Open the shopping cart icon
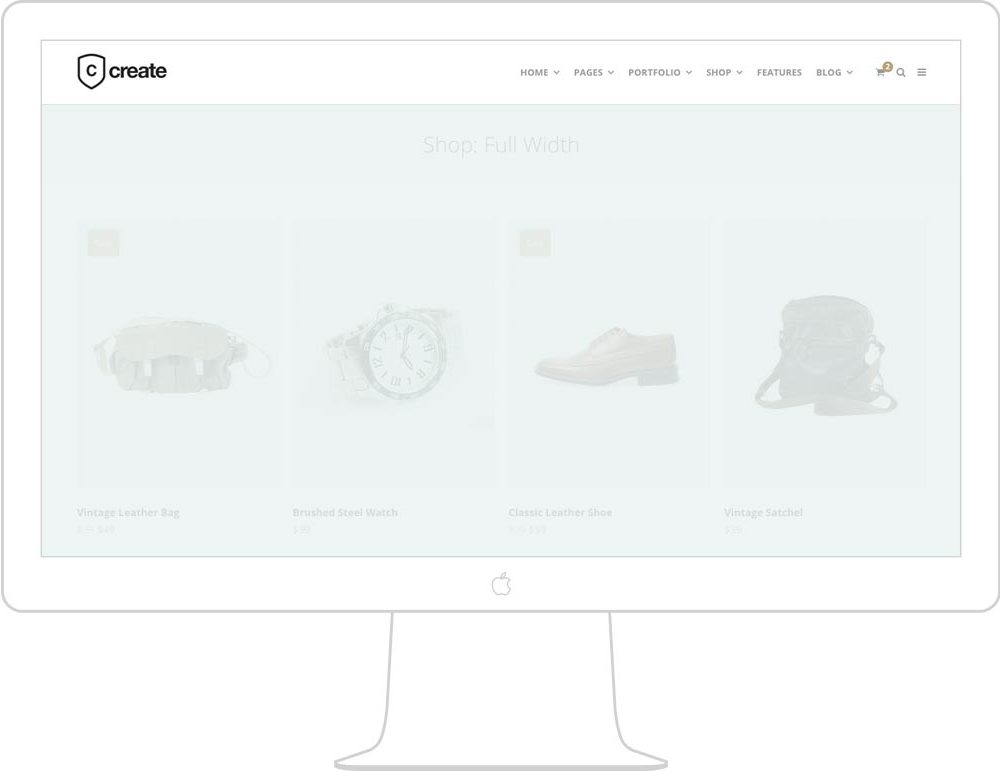 pos(879,73)
